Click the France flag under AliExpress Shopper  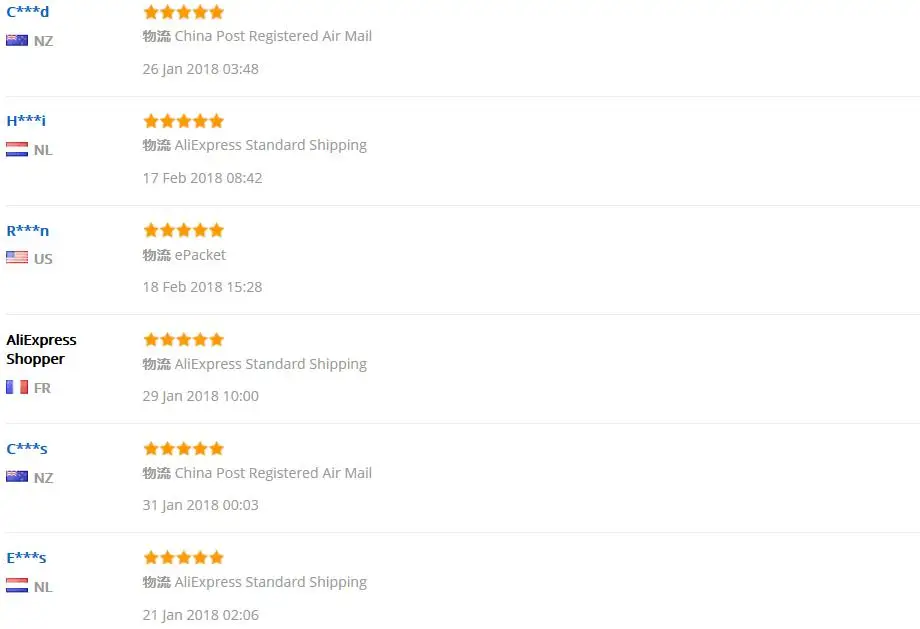pos(17,387)
